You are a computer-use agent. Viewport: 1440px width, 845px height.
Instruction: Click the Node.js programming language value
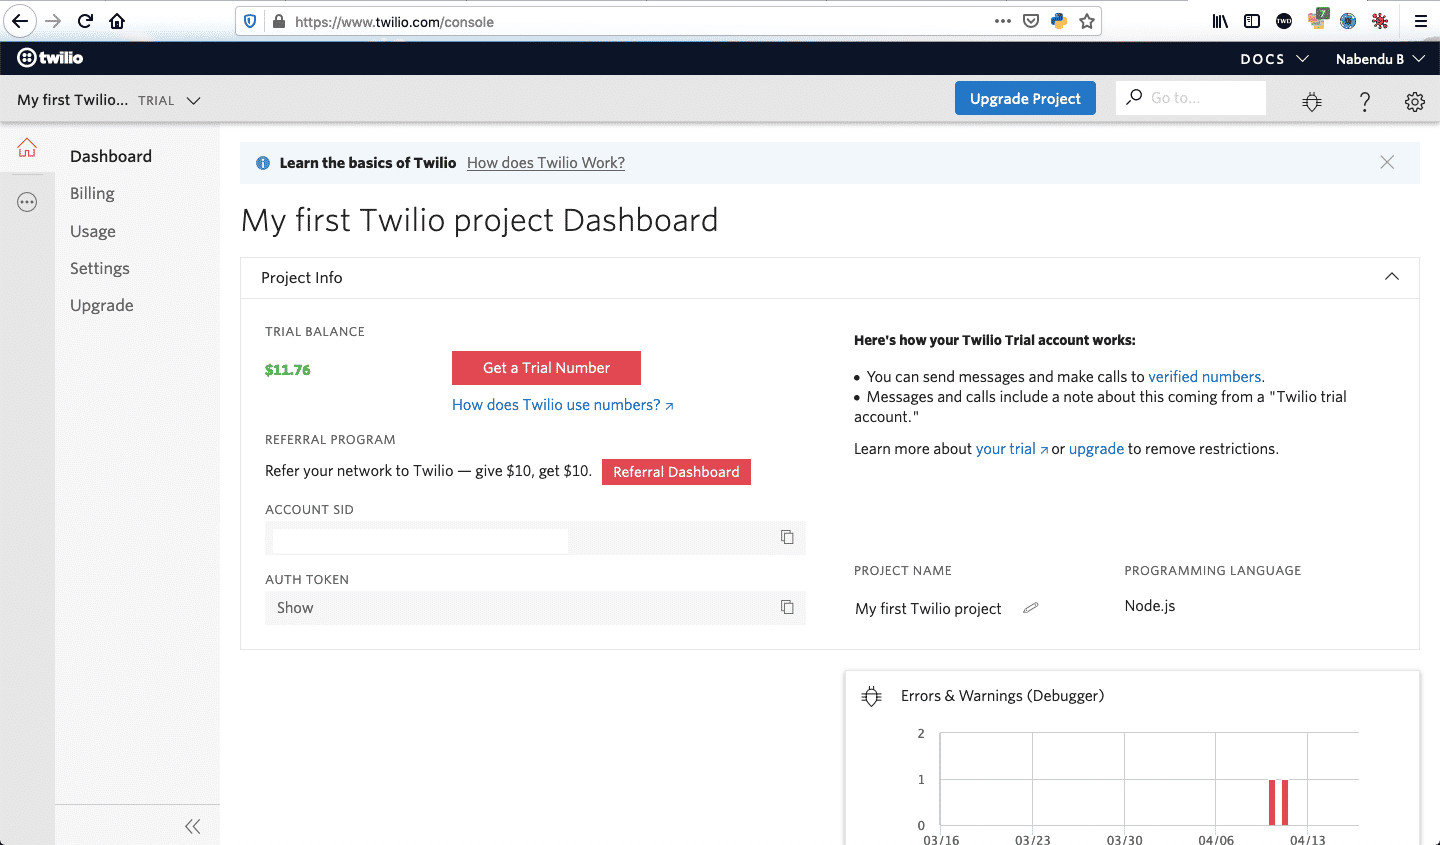(1150, 606)
